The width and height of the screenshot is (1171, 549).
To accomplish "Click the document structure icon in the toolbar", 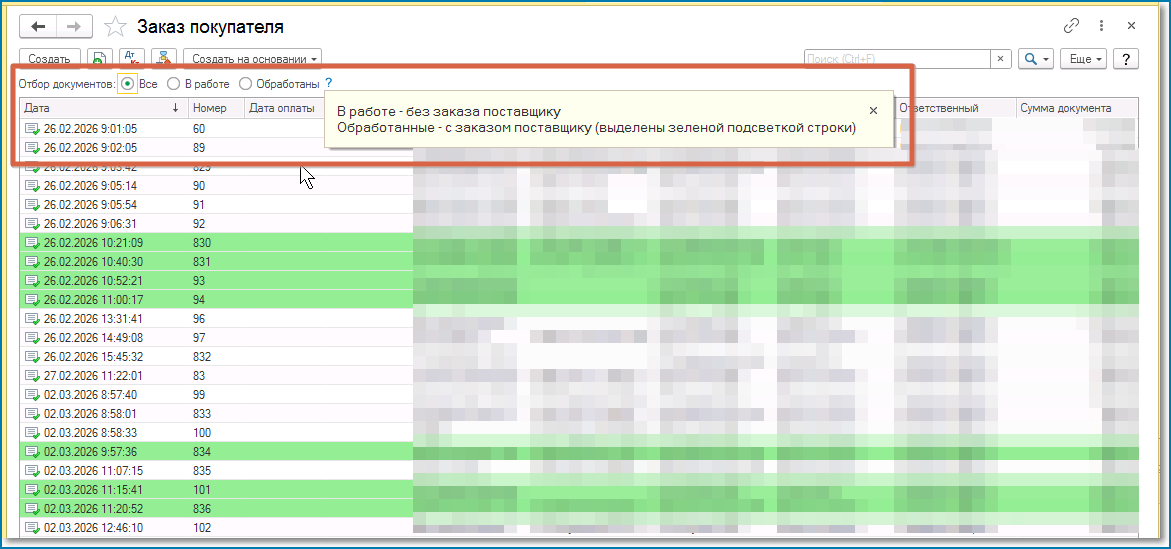I will 165,60.
